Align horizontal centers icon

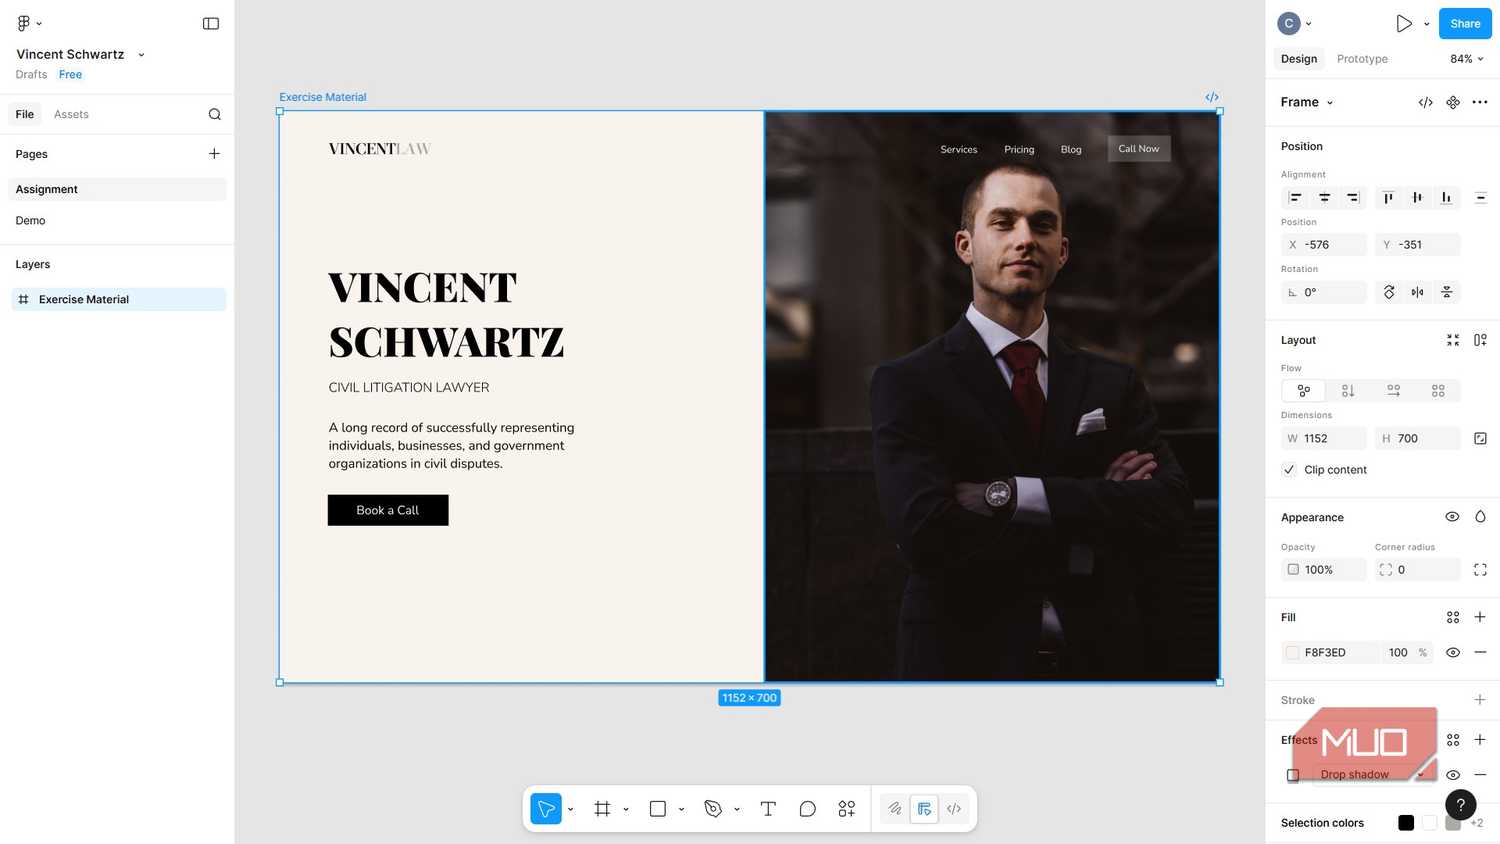1324,198
